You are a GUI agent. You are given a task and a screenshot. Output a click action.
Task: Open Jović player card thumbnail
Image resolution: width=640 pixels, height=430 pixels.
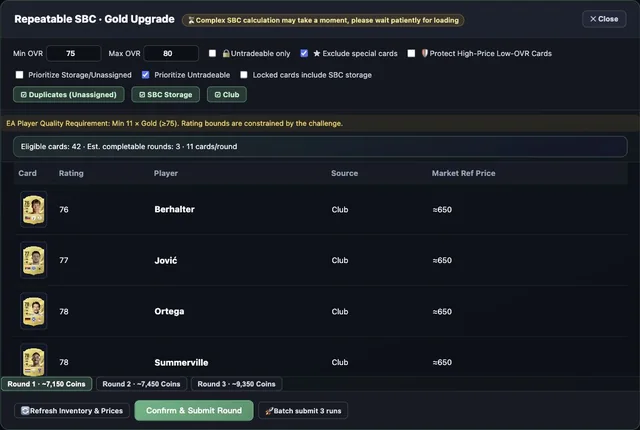(33, 260)
